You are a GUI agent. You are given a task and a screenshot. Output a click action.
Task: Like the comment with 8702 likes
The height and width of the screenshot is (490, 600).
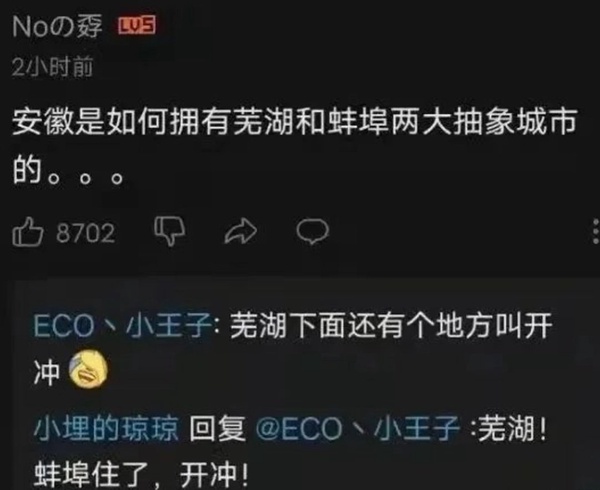(27, 232)
